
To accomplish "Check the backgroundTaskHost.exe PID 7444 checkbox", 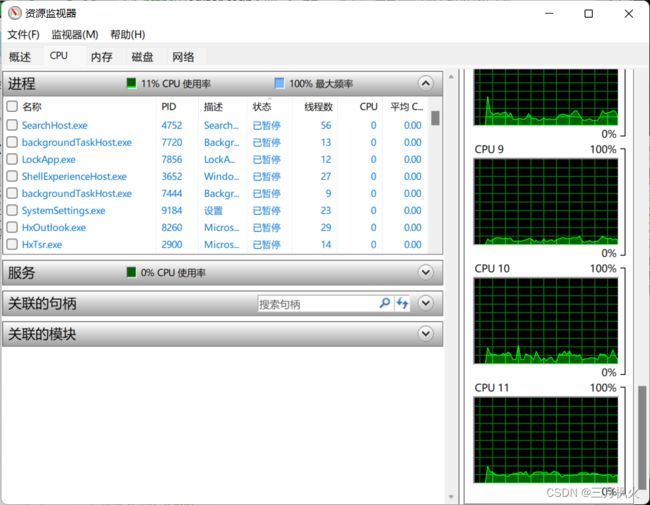I will click(x=12, y=193).
